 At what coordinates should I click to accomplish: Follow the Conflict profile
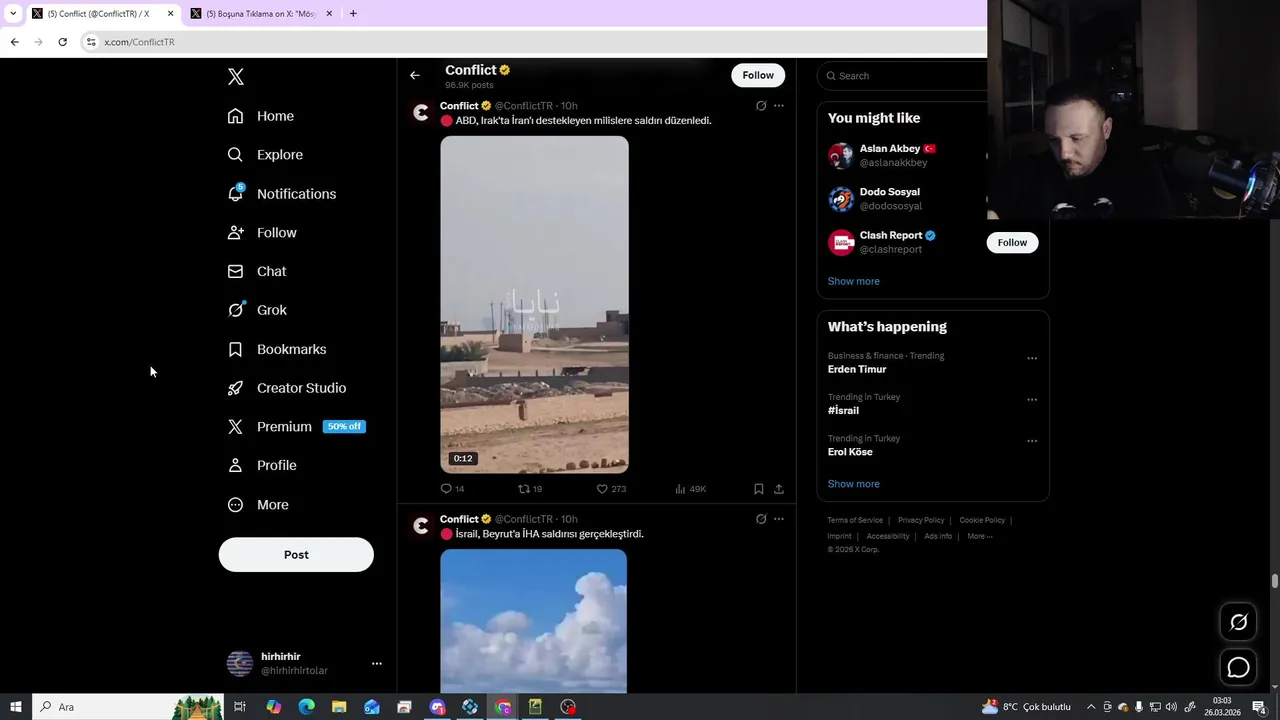pyautogui.click(x=758, y=75)
